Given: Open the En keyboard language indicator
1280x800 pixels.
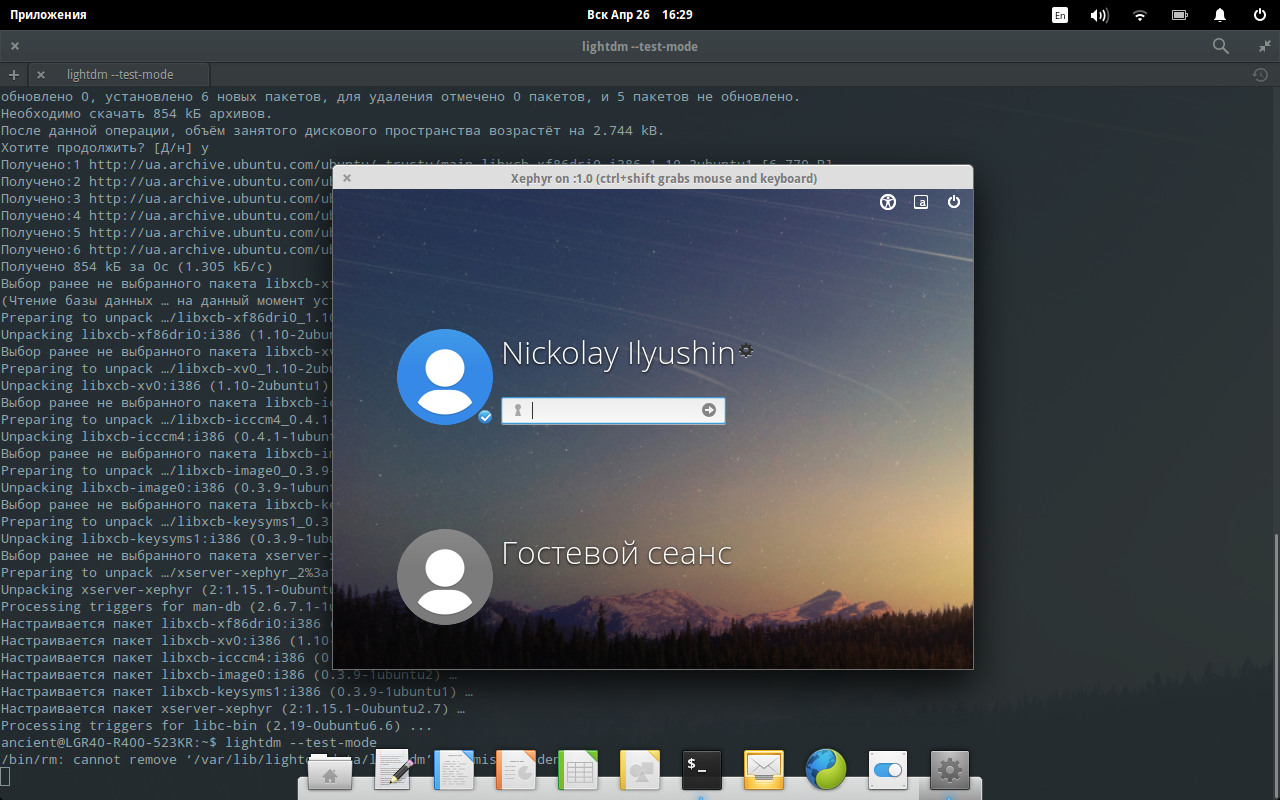Looking at the screenshot, I should 1060,15.
